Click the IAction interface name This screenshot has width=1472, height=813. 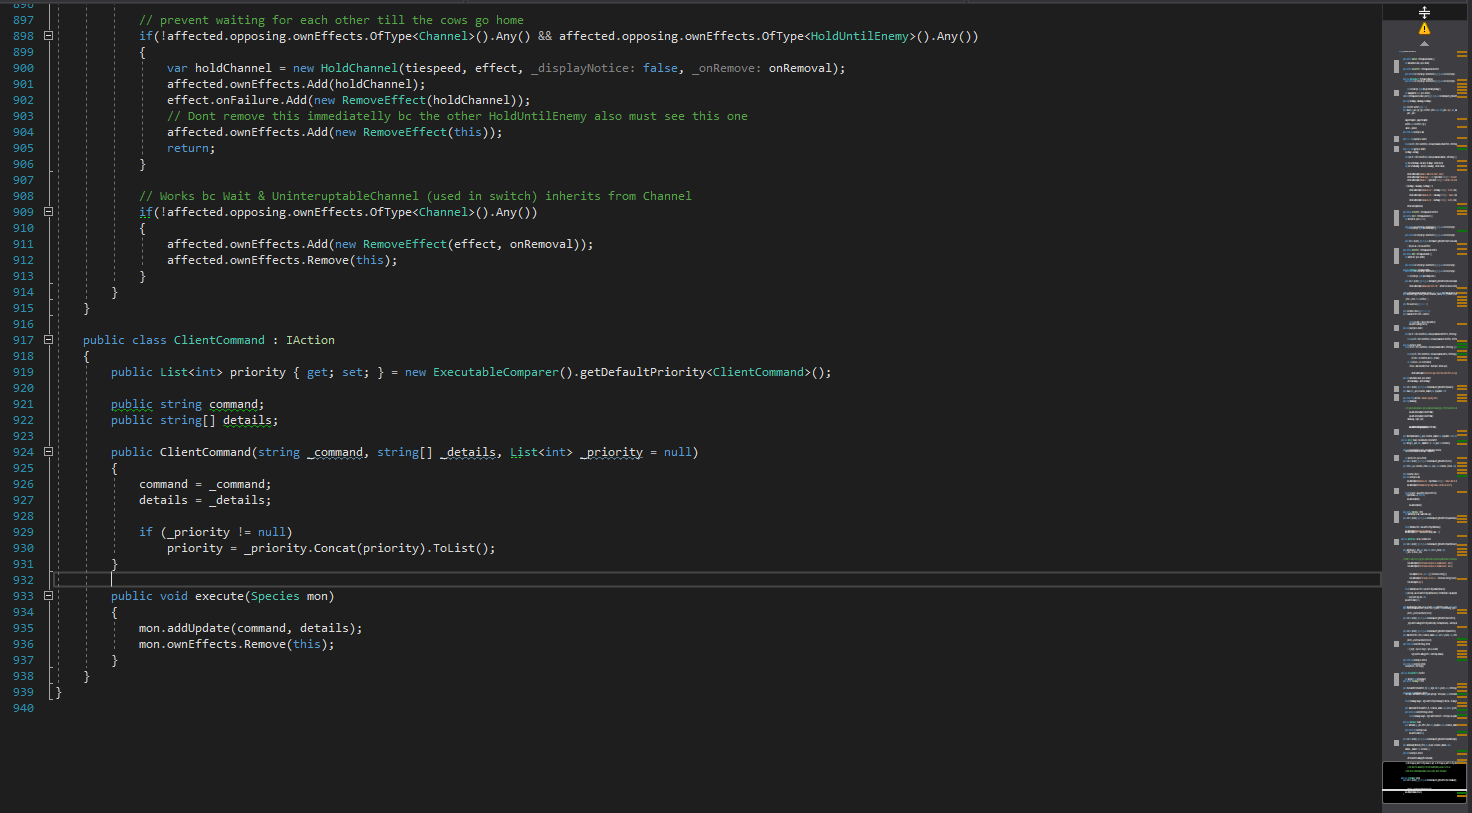coord(310,340)
